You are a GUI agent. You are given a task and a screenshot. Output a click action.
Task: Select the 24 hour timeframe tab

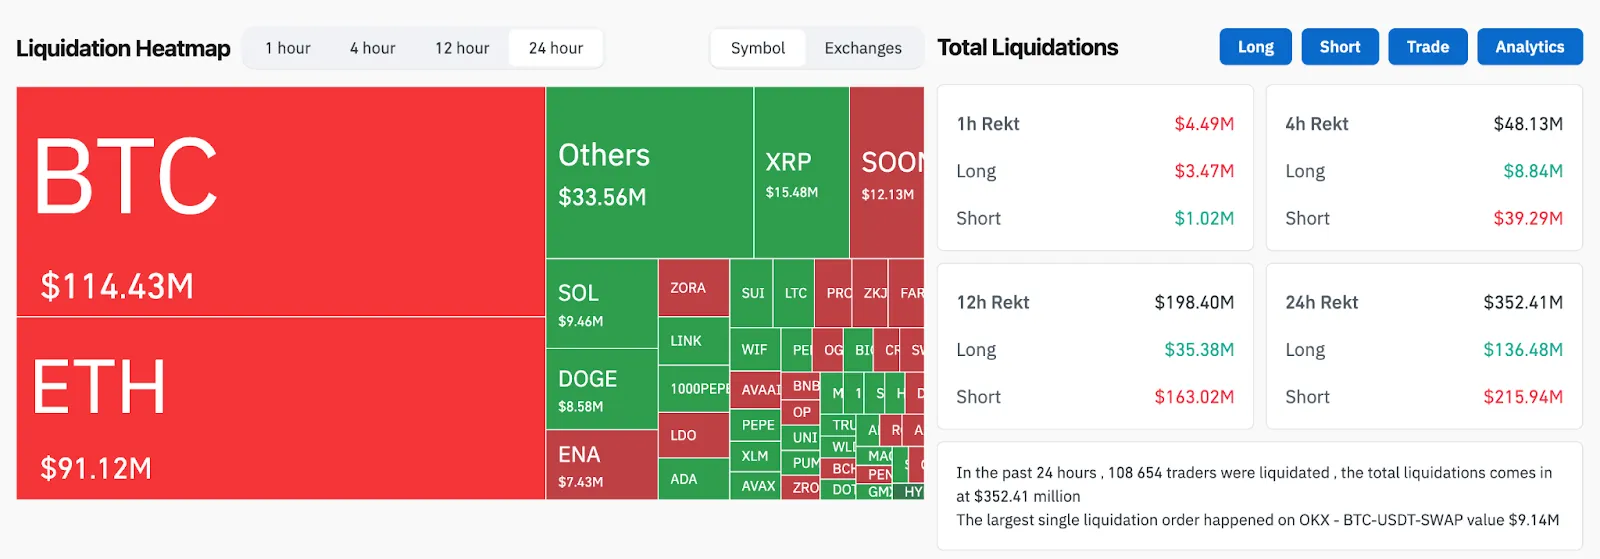coord(556,48)
